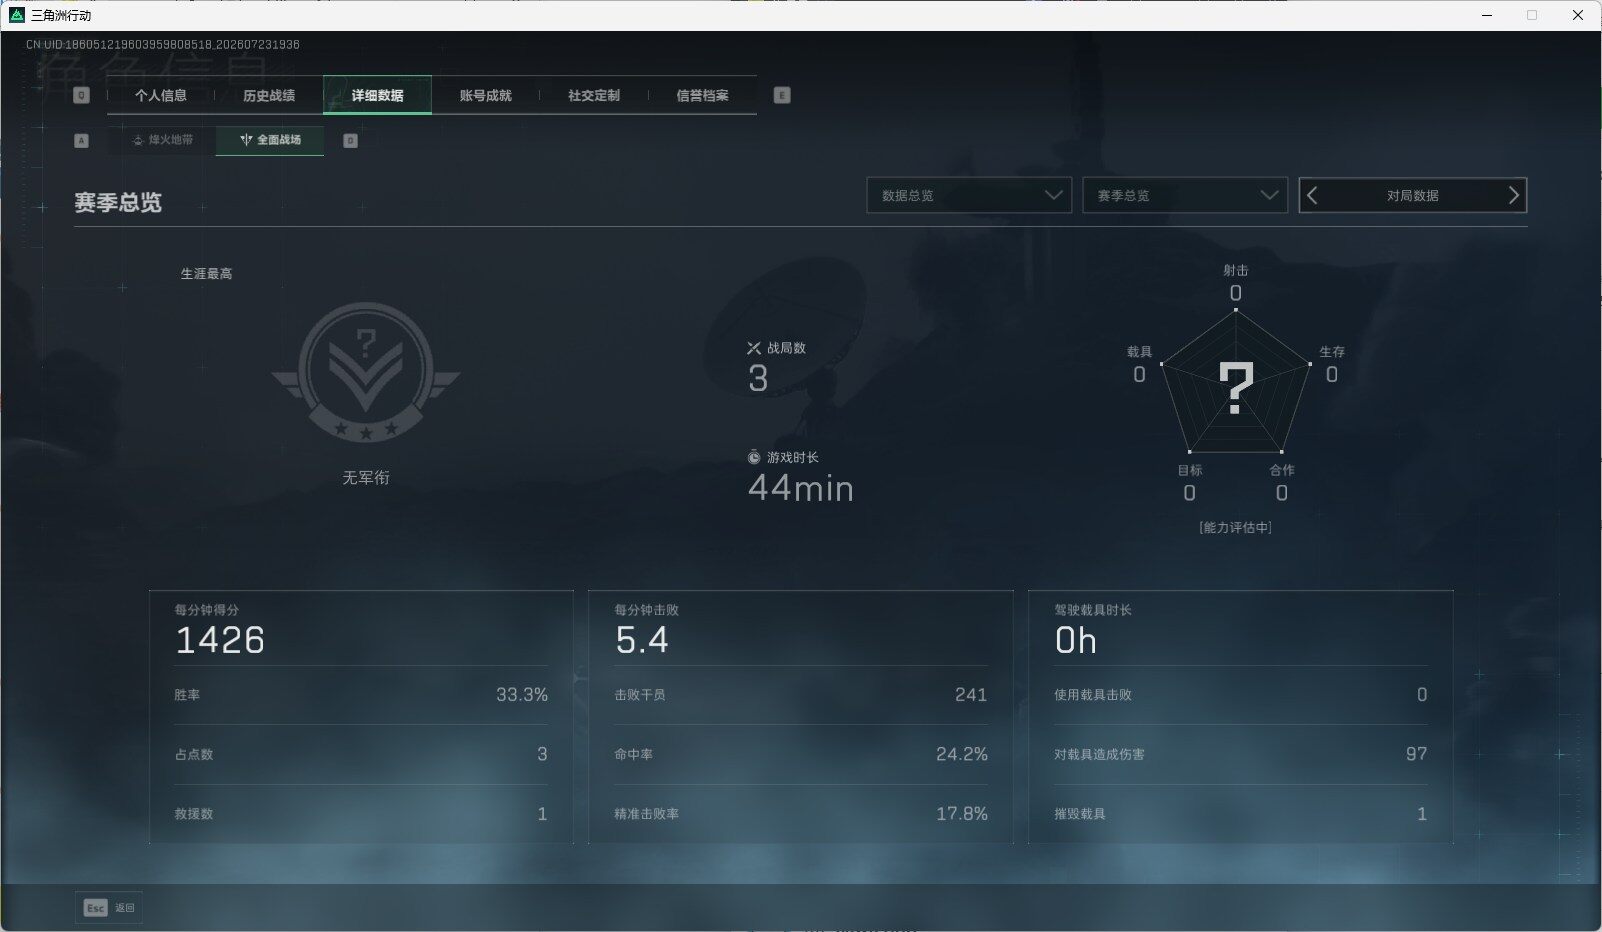Image resolution: width=1602 pixels, height=932 pixels.
Task: Click the 命中率 row showing 24.2%
Action: (x=801, y=754)
